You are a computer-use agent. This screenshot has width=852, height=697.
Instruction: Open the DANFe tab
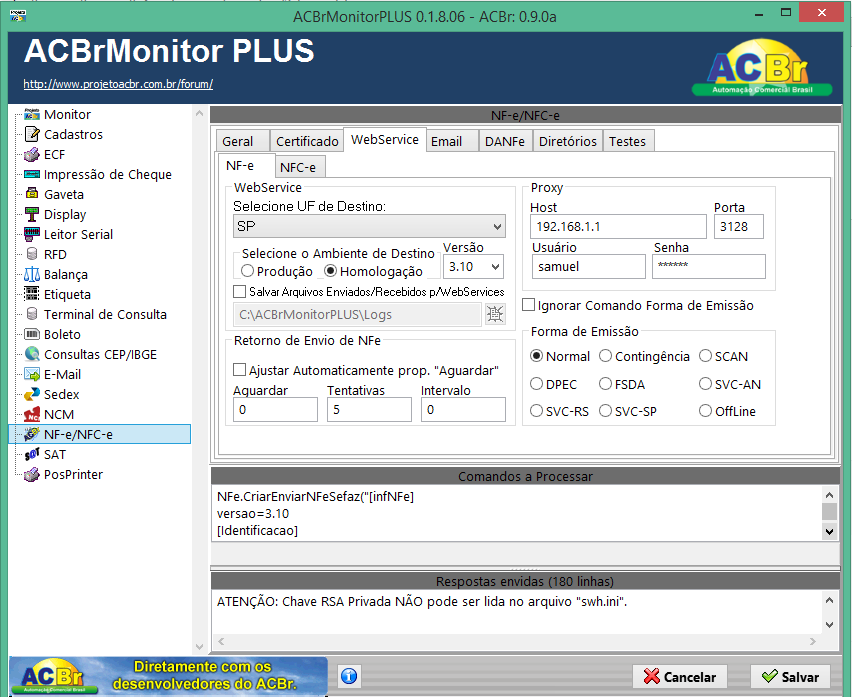point(505,141)
